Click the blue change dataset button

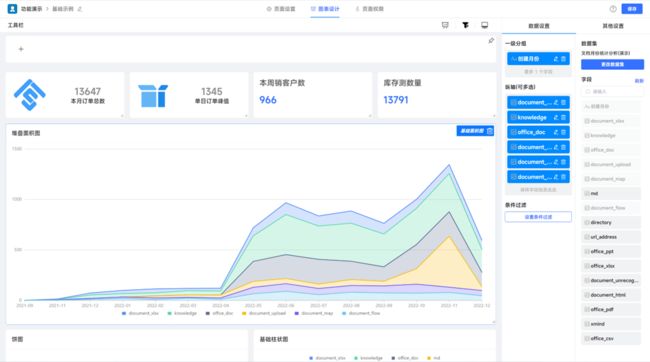point(612,64)
